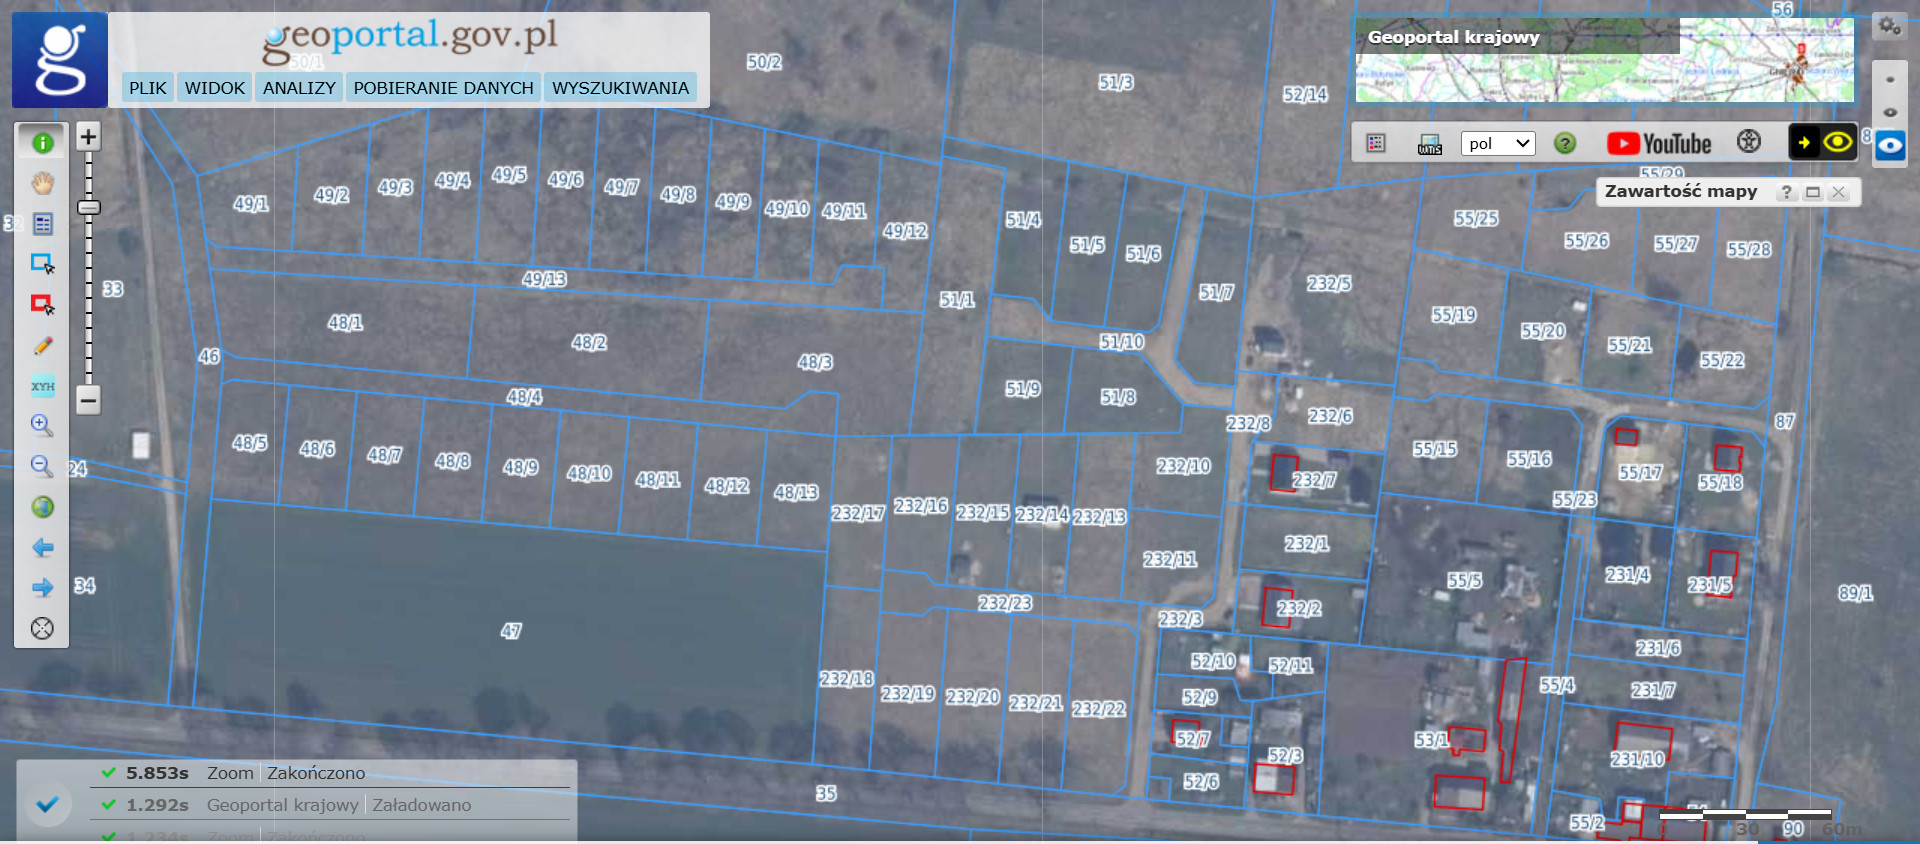Maximize the Zawartość mapy panel
The width and height of the screenshot is (1920, 844).
1813,192
